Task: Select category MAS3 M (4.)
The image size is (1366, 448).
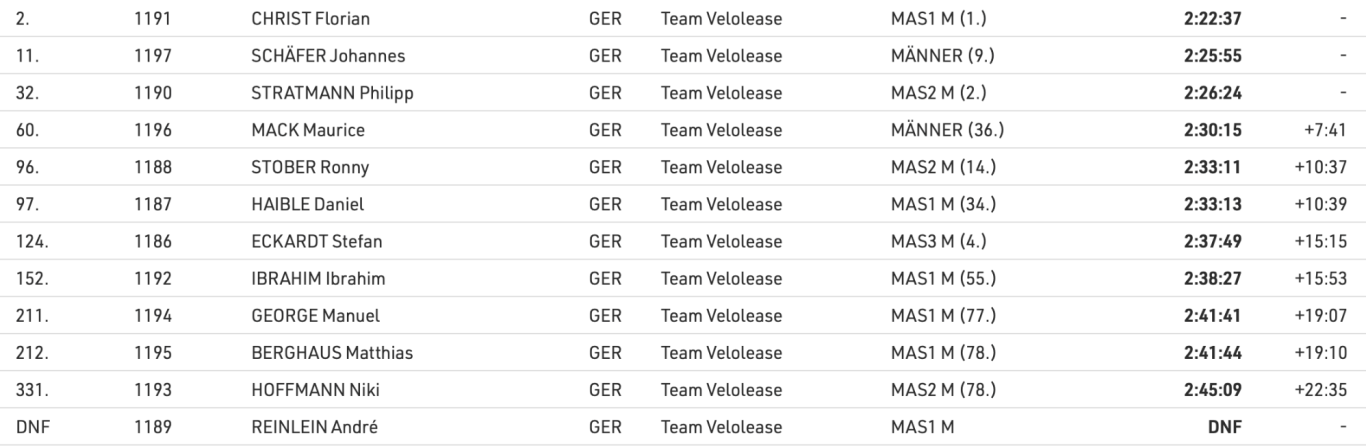Action: [939, 241]
